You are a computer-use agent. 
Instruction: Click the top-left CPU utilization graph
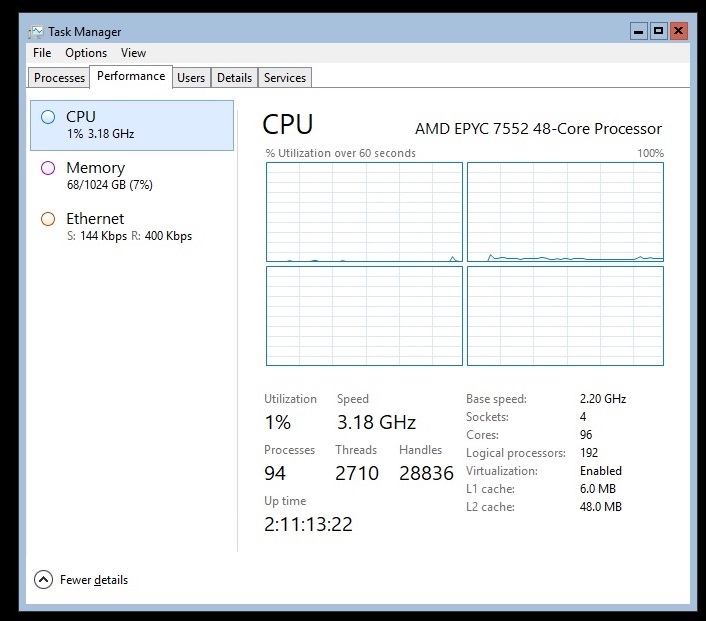tap(364, 212)
